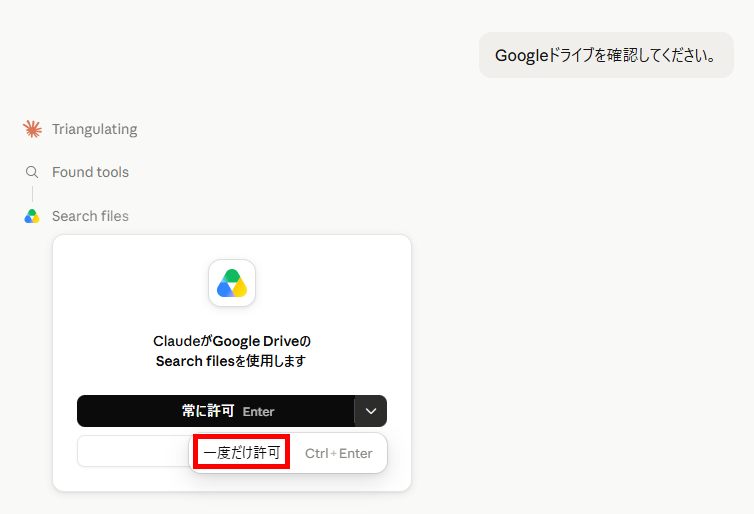The image size is (754, 514).
Task: Select 一度だけ許可 (Allow once) menu option
Action: pyautogui.click(x=289, y=453)
